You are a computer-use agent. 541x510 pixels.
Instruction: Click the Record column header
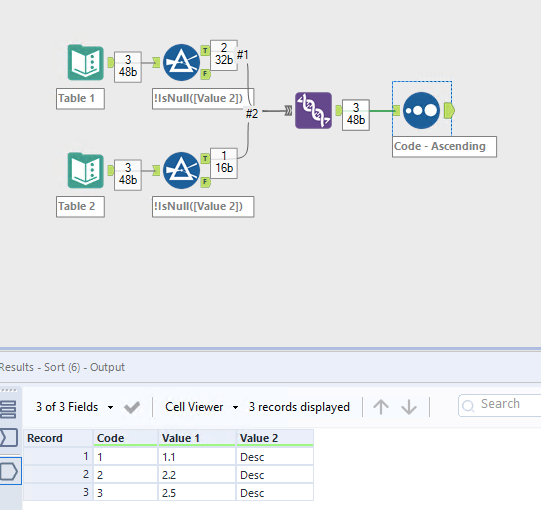(58, 438)
